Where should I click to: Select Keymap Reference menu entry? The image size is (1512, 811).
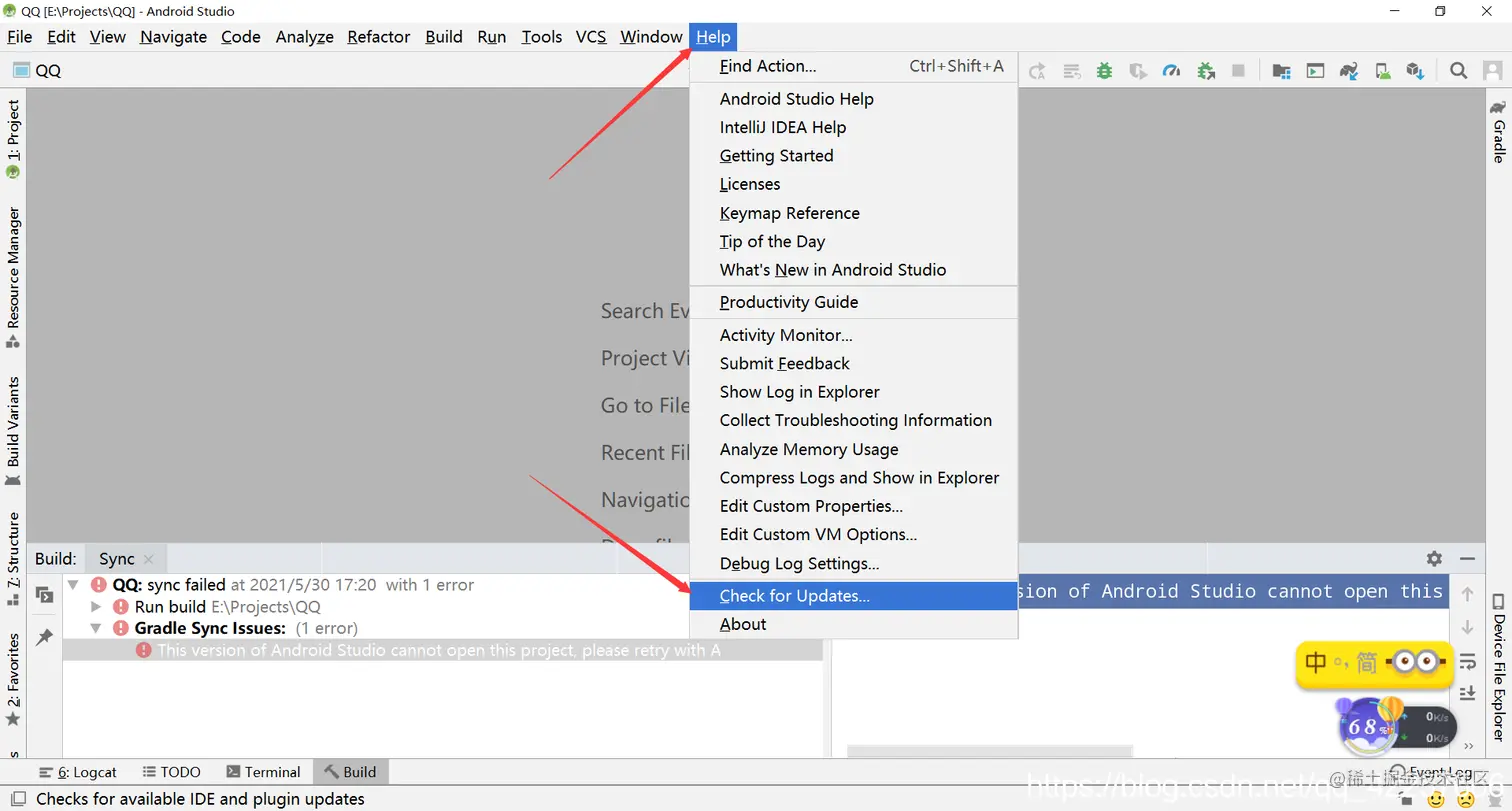pyautogui.click(x=854, y=213)
